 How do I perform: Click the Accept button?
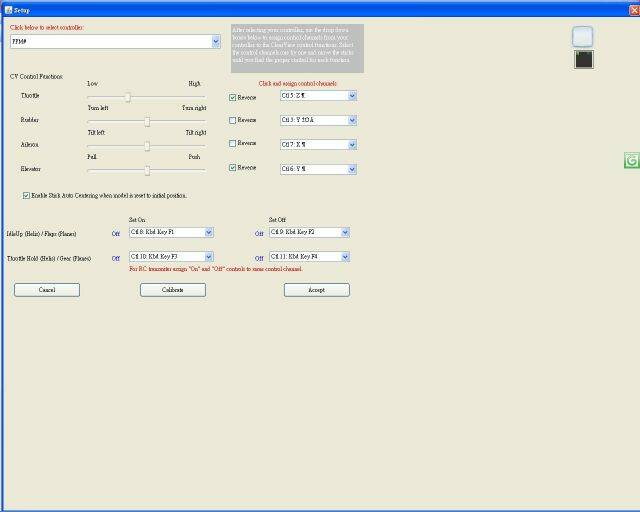pyautogui.click(x=317, y=290)
